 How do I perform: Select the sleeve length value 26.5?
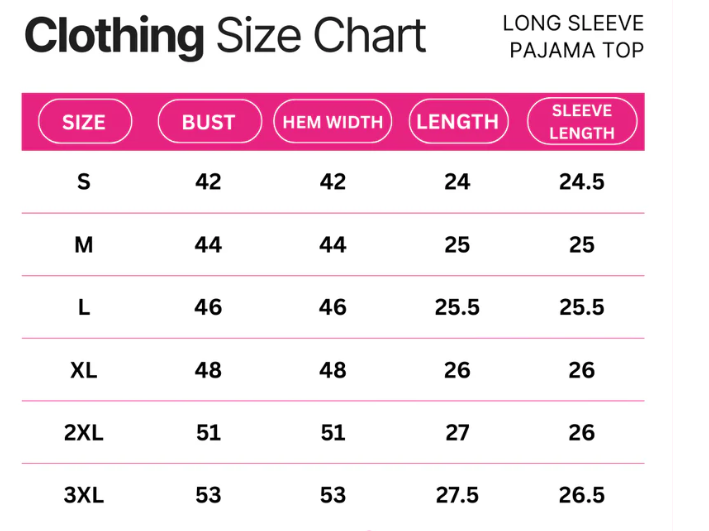[581, 495]
